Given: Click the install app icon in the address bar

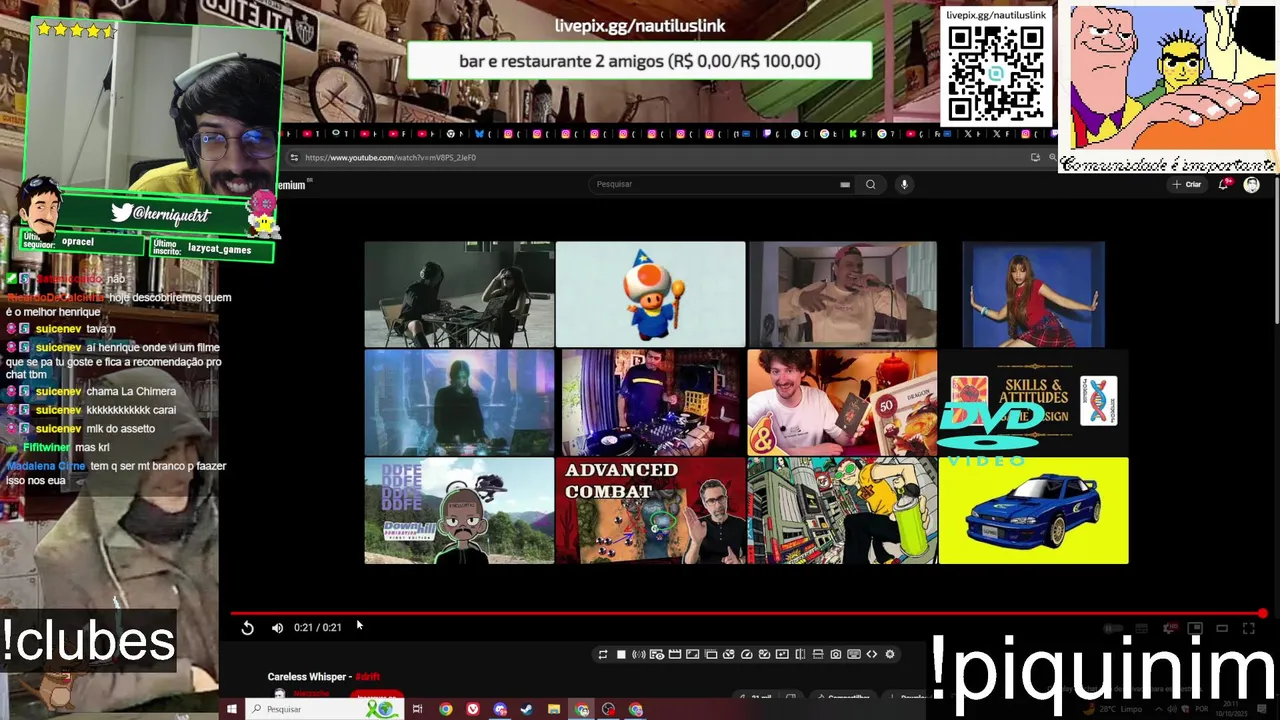Looking at the screenshot, I should point(1035,158).
